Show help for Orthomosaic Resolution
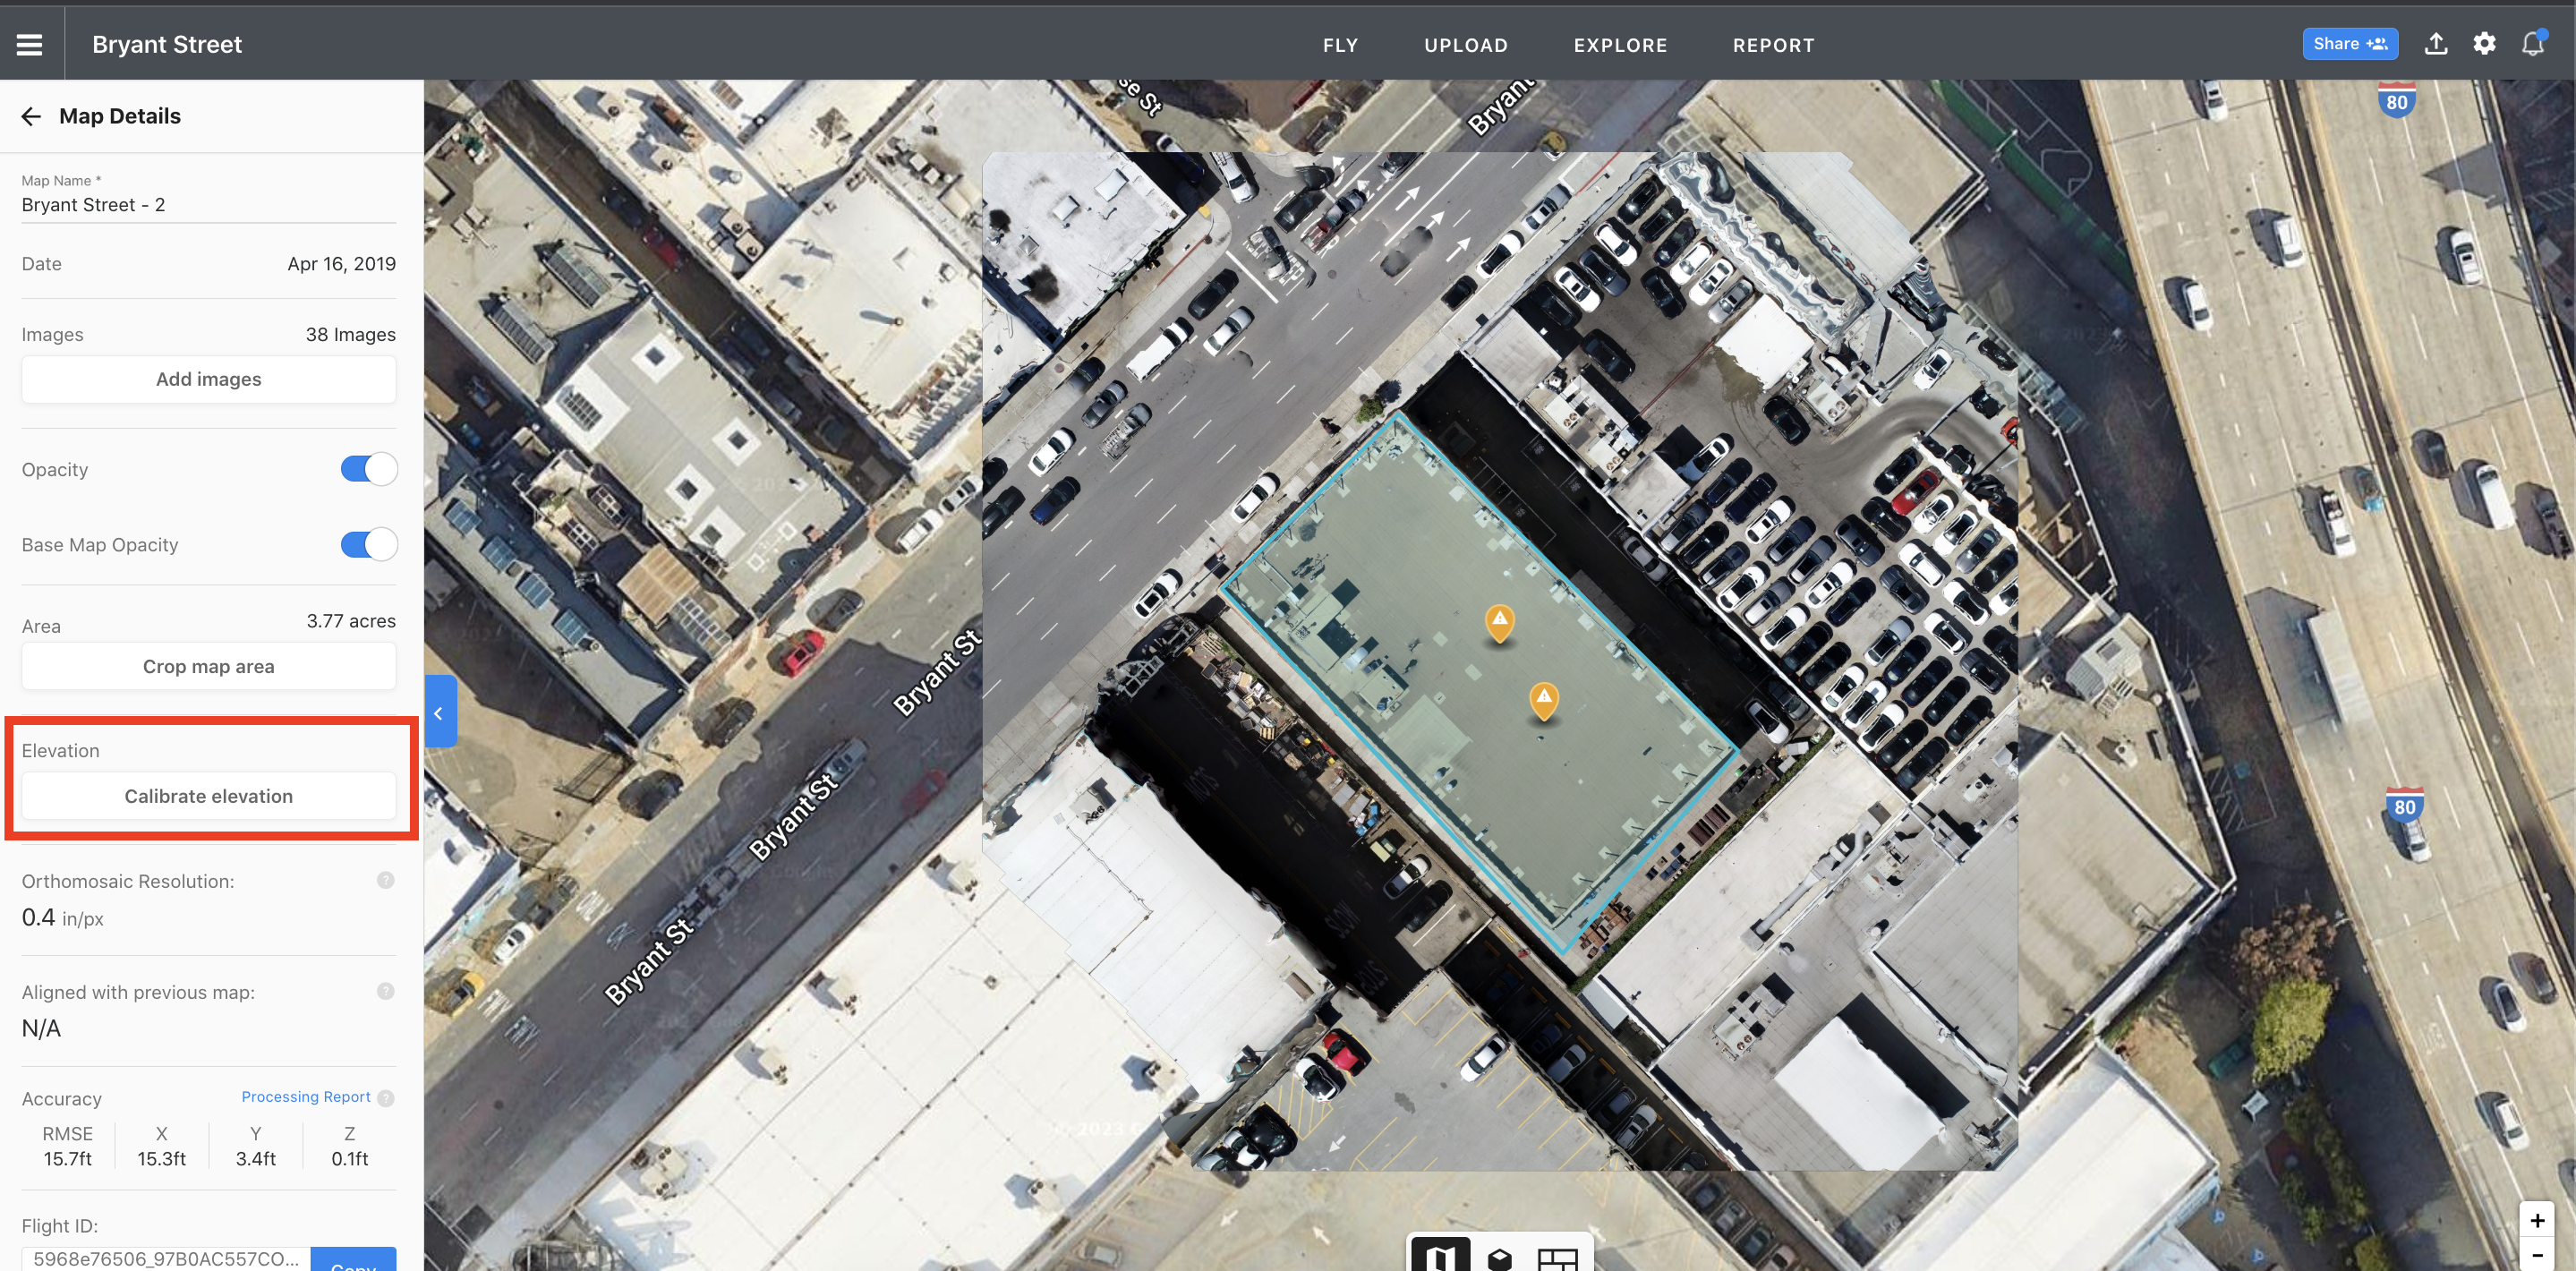2576x1271 pixels. point(385,881)
